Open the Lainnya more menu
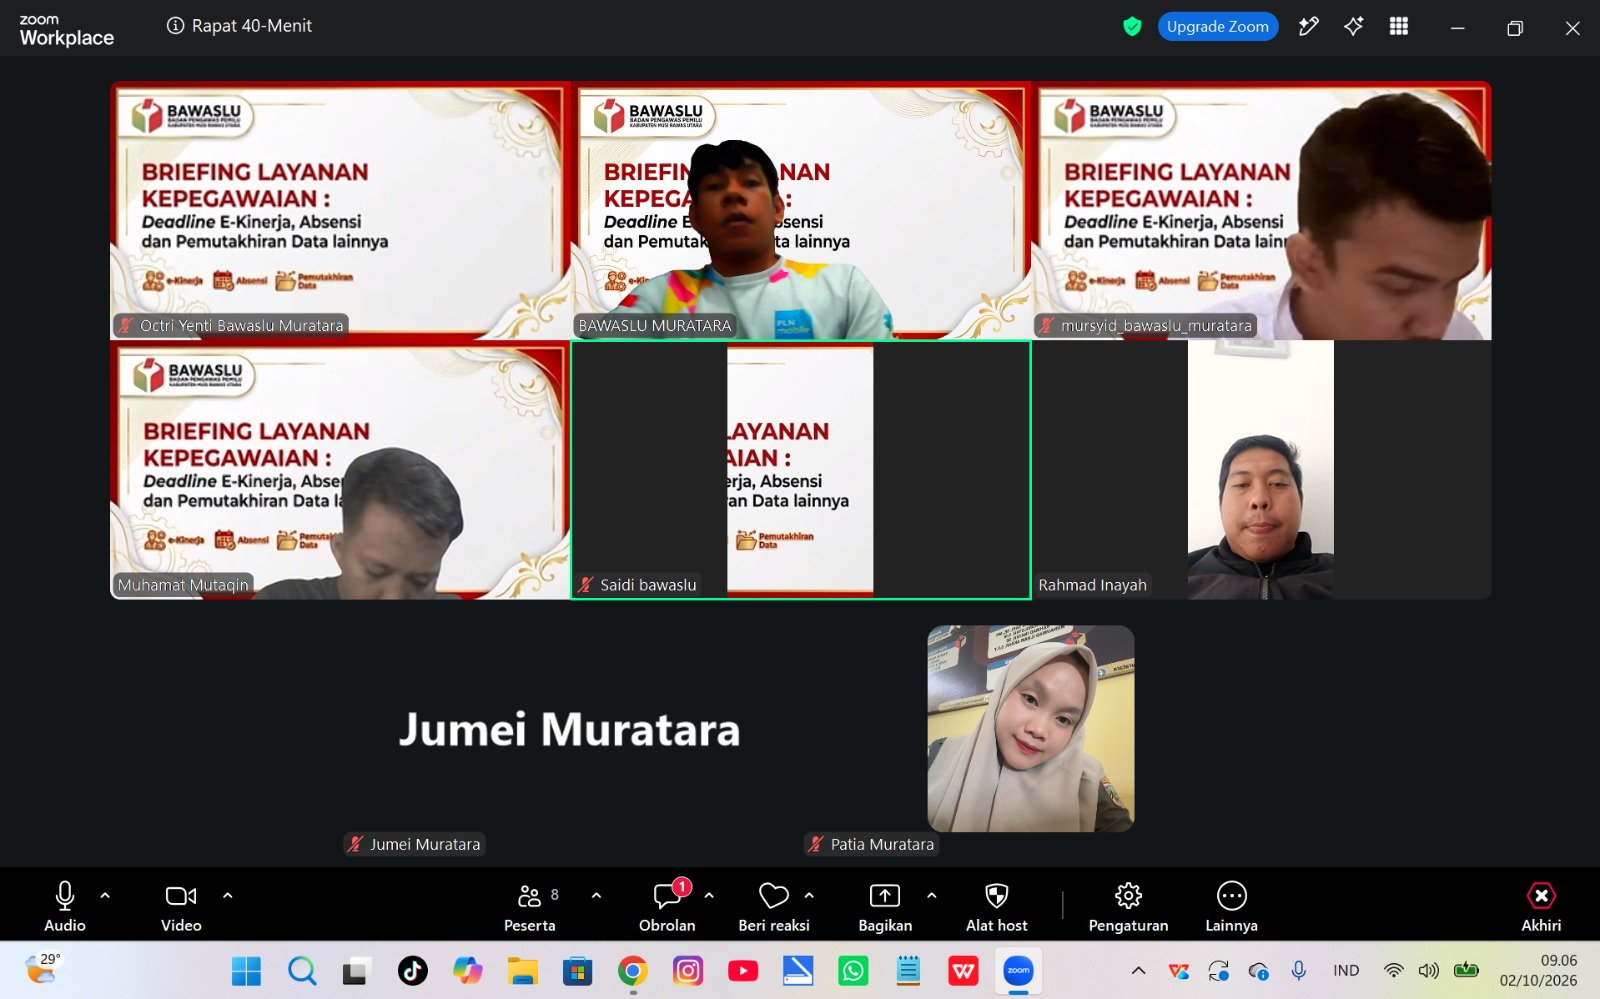Screen dimensions: 1600x999 [1231, 906]
